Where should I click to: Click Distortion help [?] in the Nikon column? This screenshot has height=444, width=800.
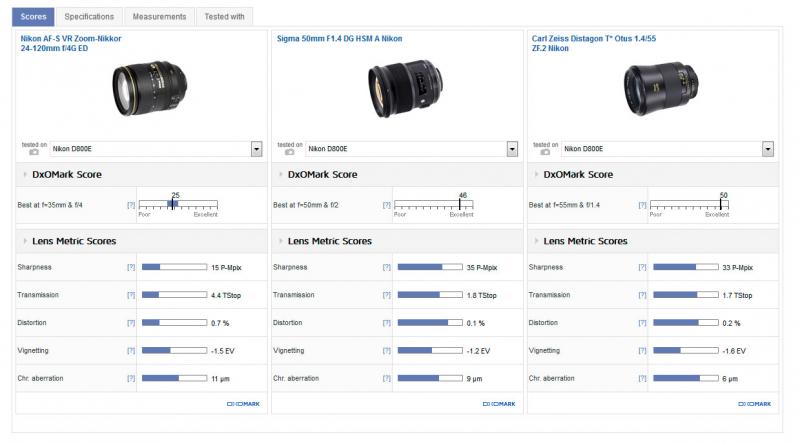(131, 323)
